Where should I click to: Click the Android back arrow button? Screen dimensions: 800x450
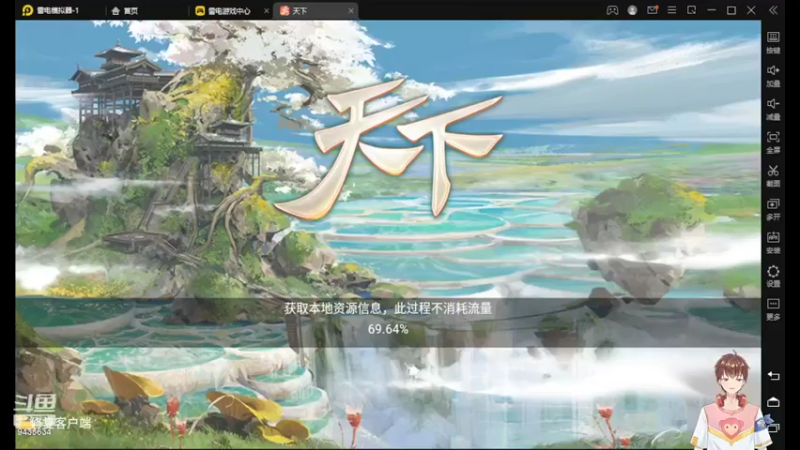[773, 376]
